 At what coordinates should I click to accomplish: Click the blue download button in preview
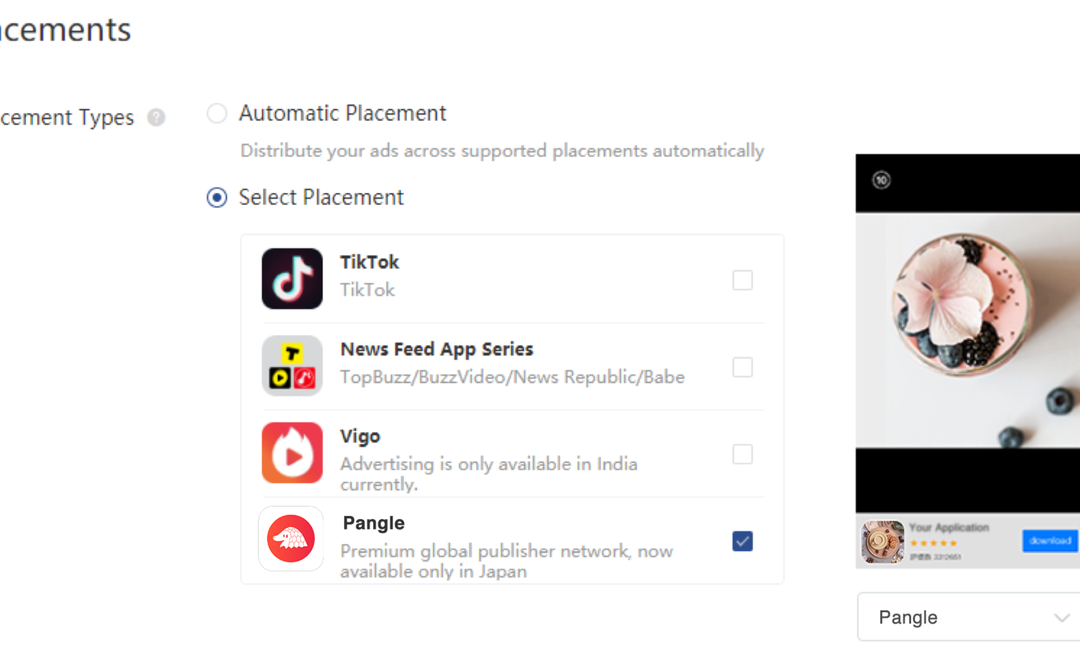click(x=1050, y=541)
